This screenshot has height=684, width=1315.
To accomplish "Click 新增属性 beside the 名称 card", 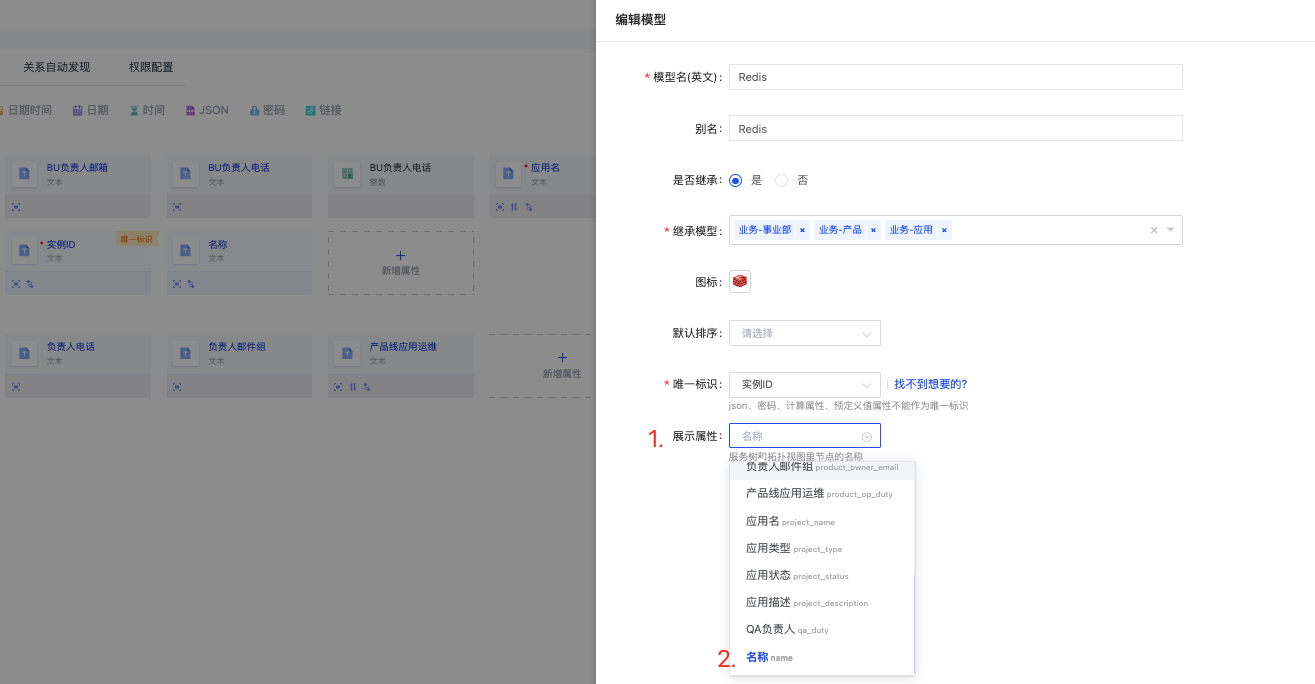I will click(400, 263).
